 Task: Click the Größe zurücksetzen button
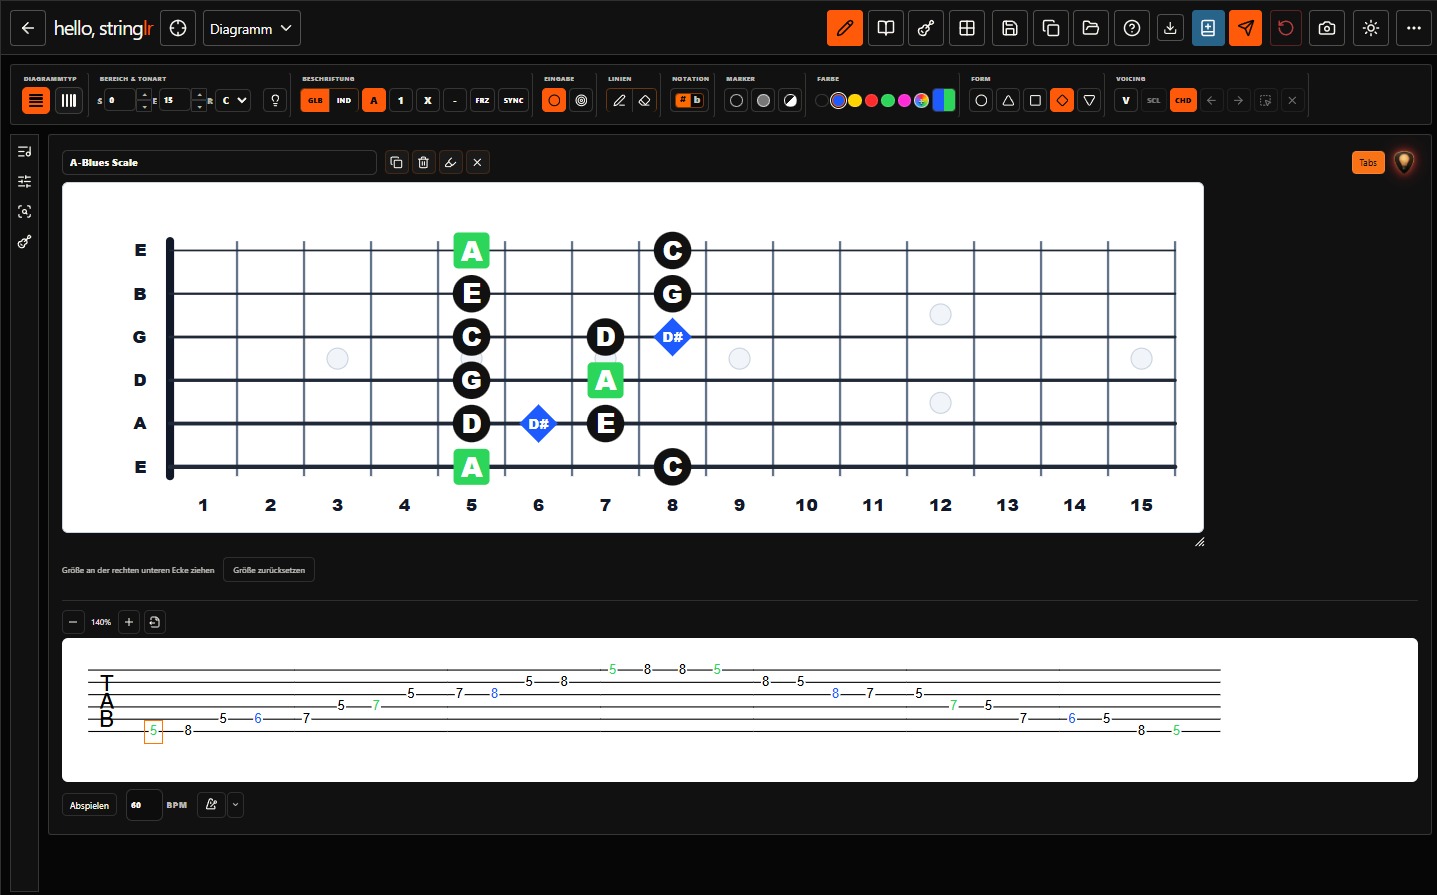(x=269, y=570)
